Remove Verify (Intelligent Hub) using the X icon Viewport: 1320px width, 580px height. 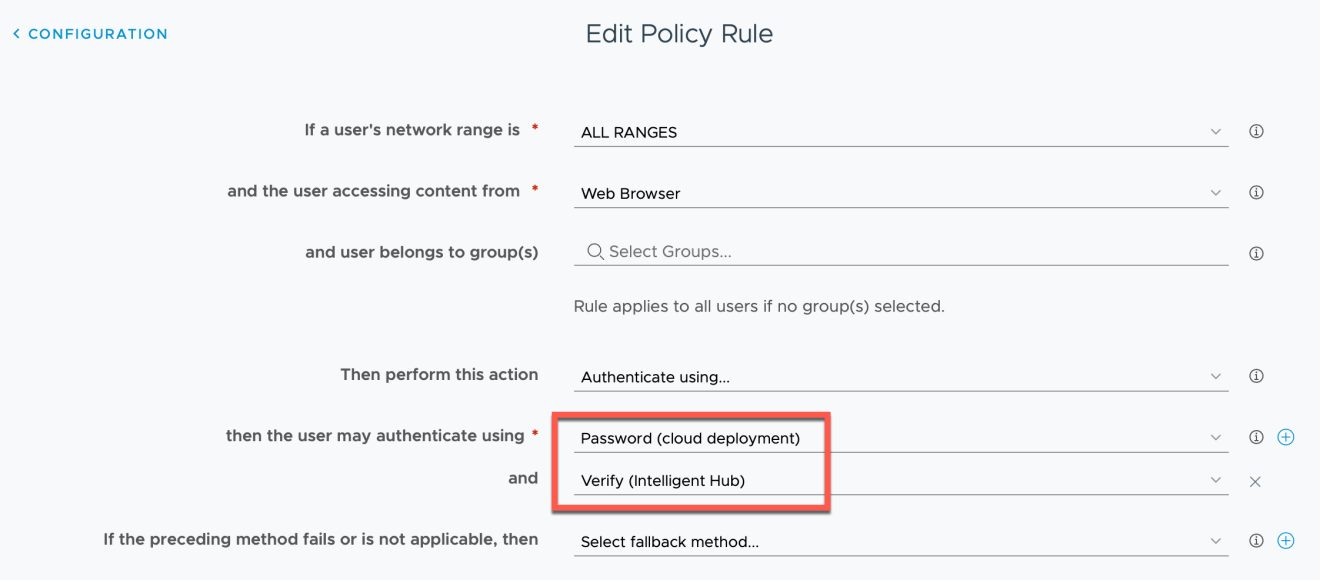[x=1256, y=481]
